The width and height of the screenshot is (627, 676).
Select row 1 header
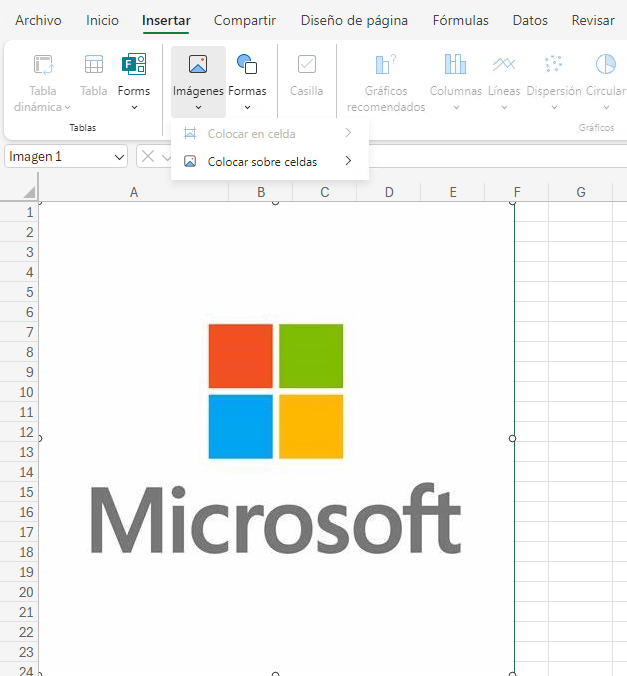19,212
